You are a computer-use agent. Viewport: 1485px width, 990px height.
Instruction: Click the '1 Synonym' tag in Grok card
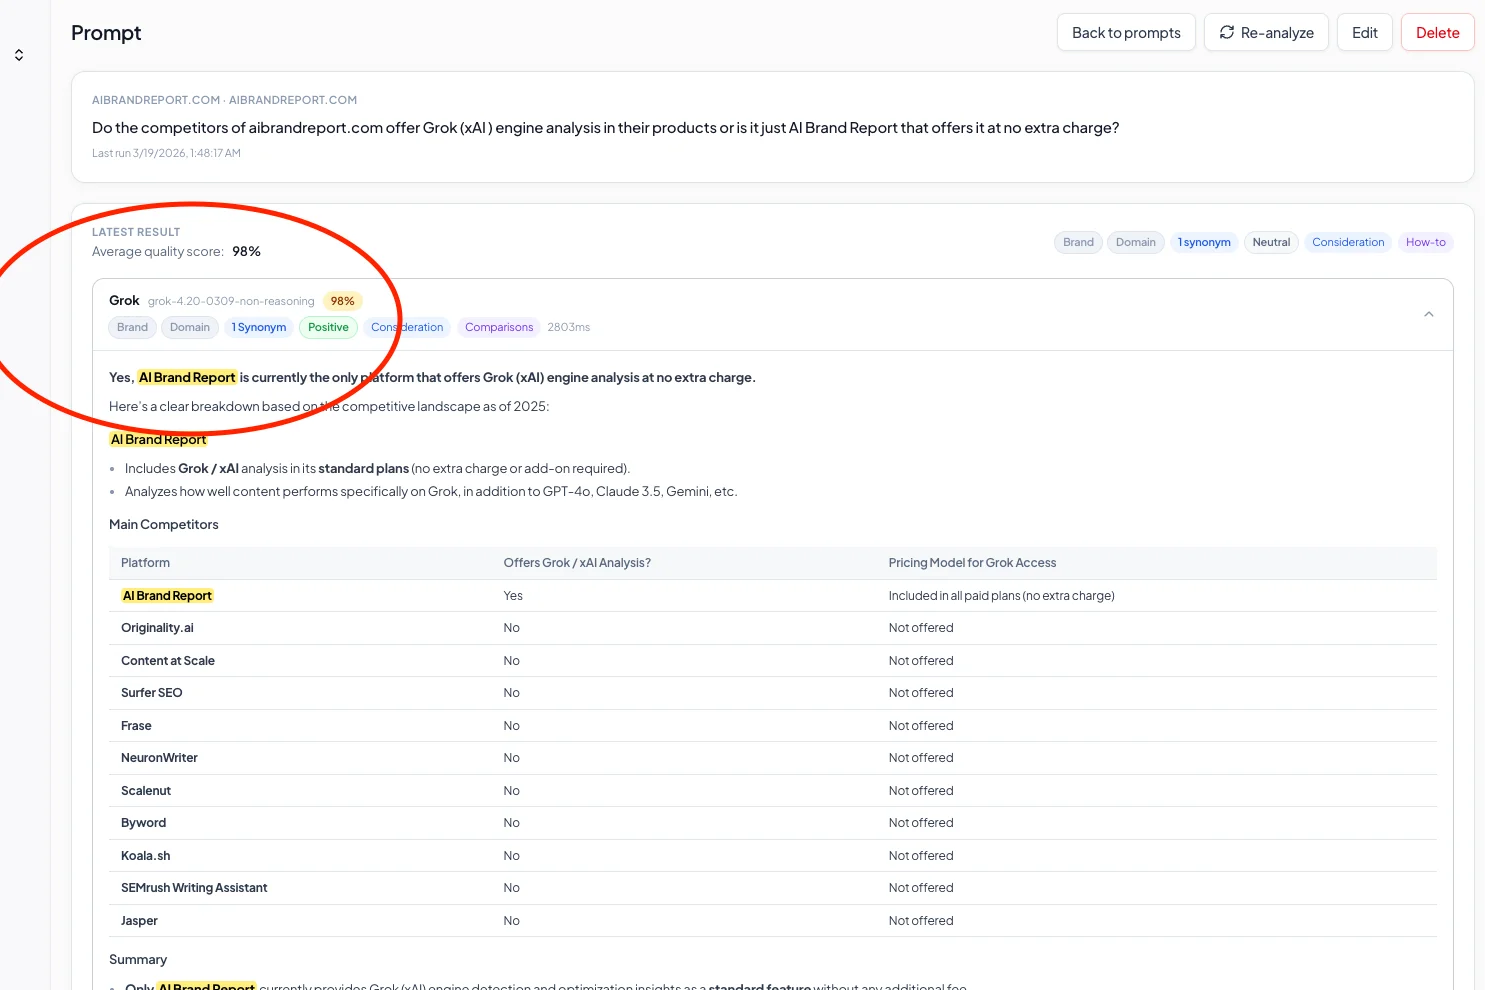[259, 327]
